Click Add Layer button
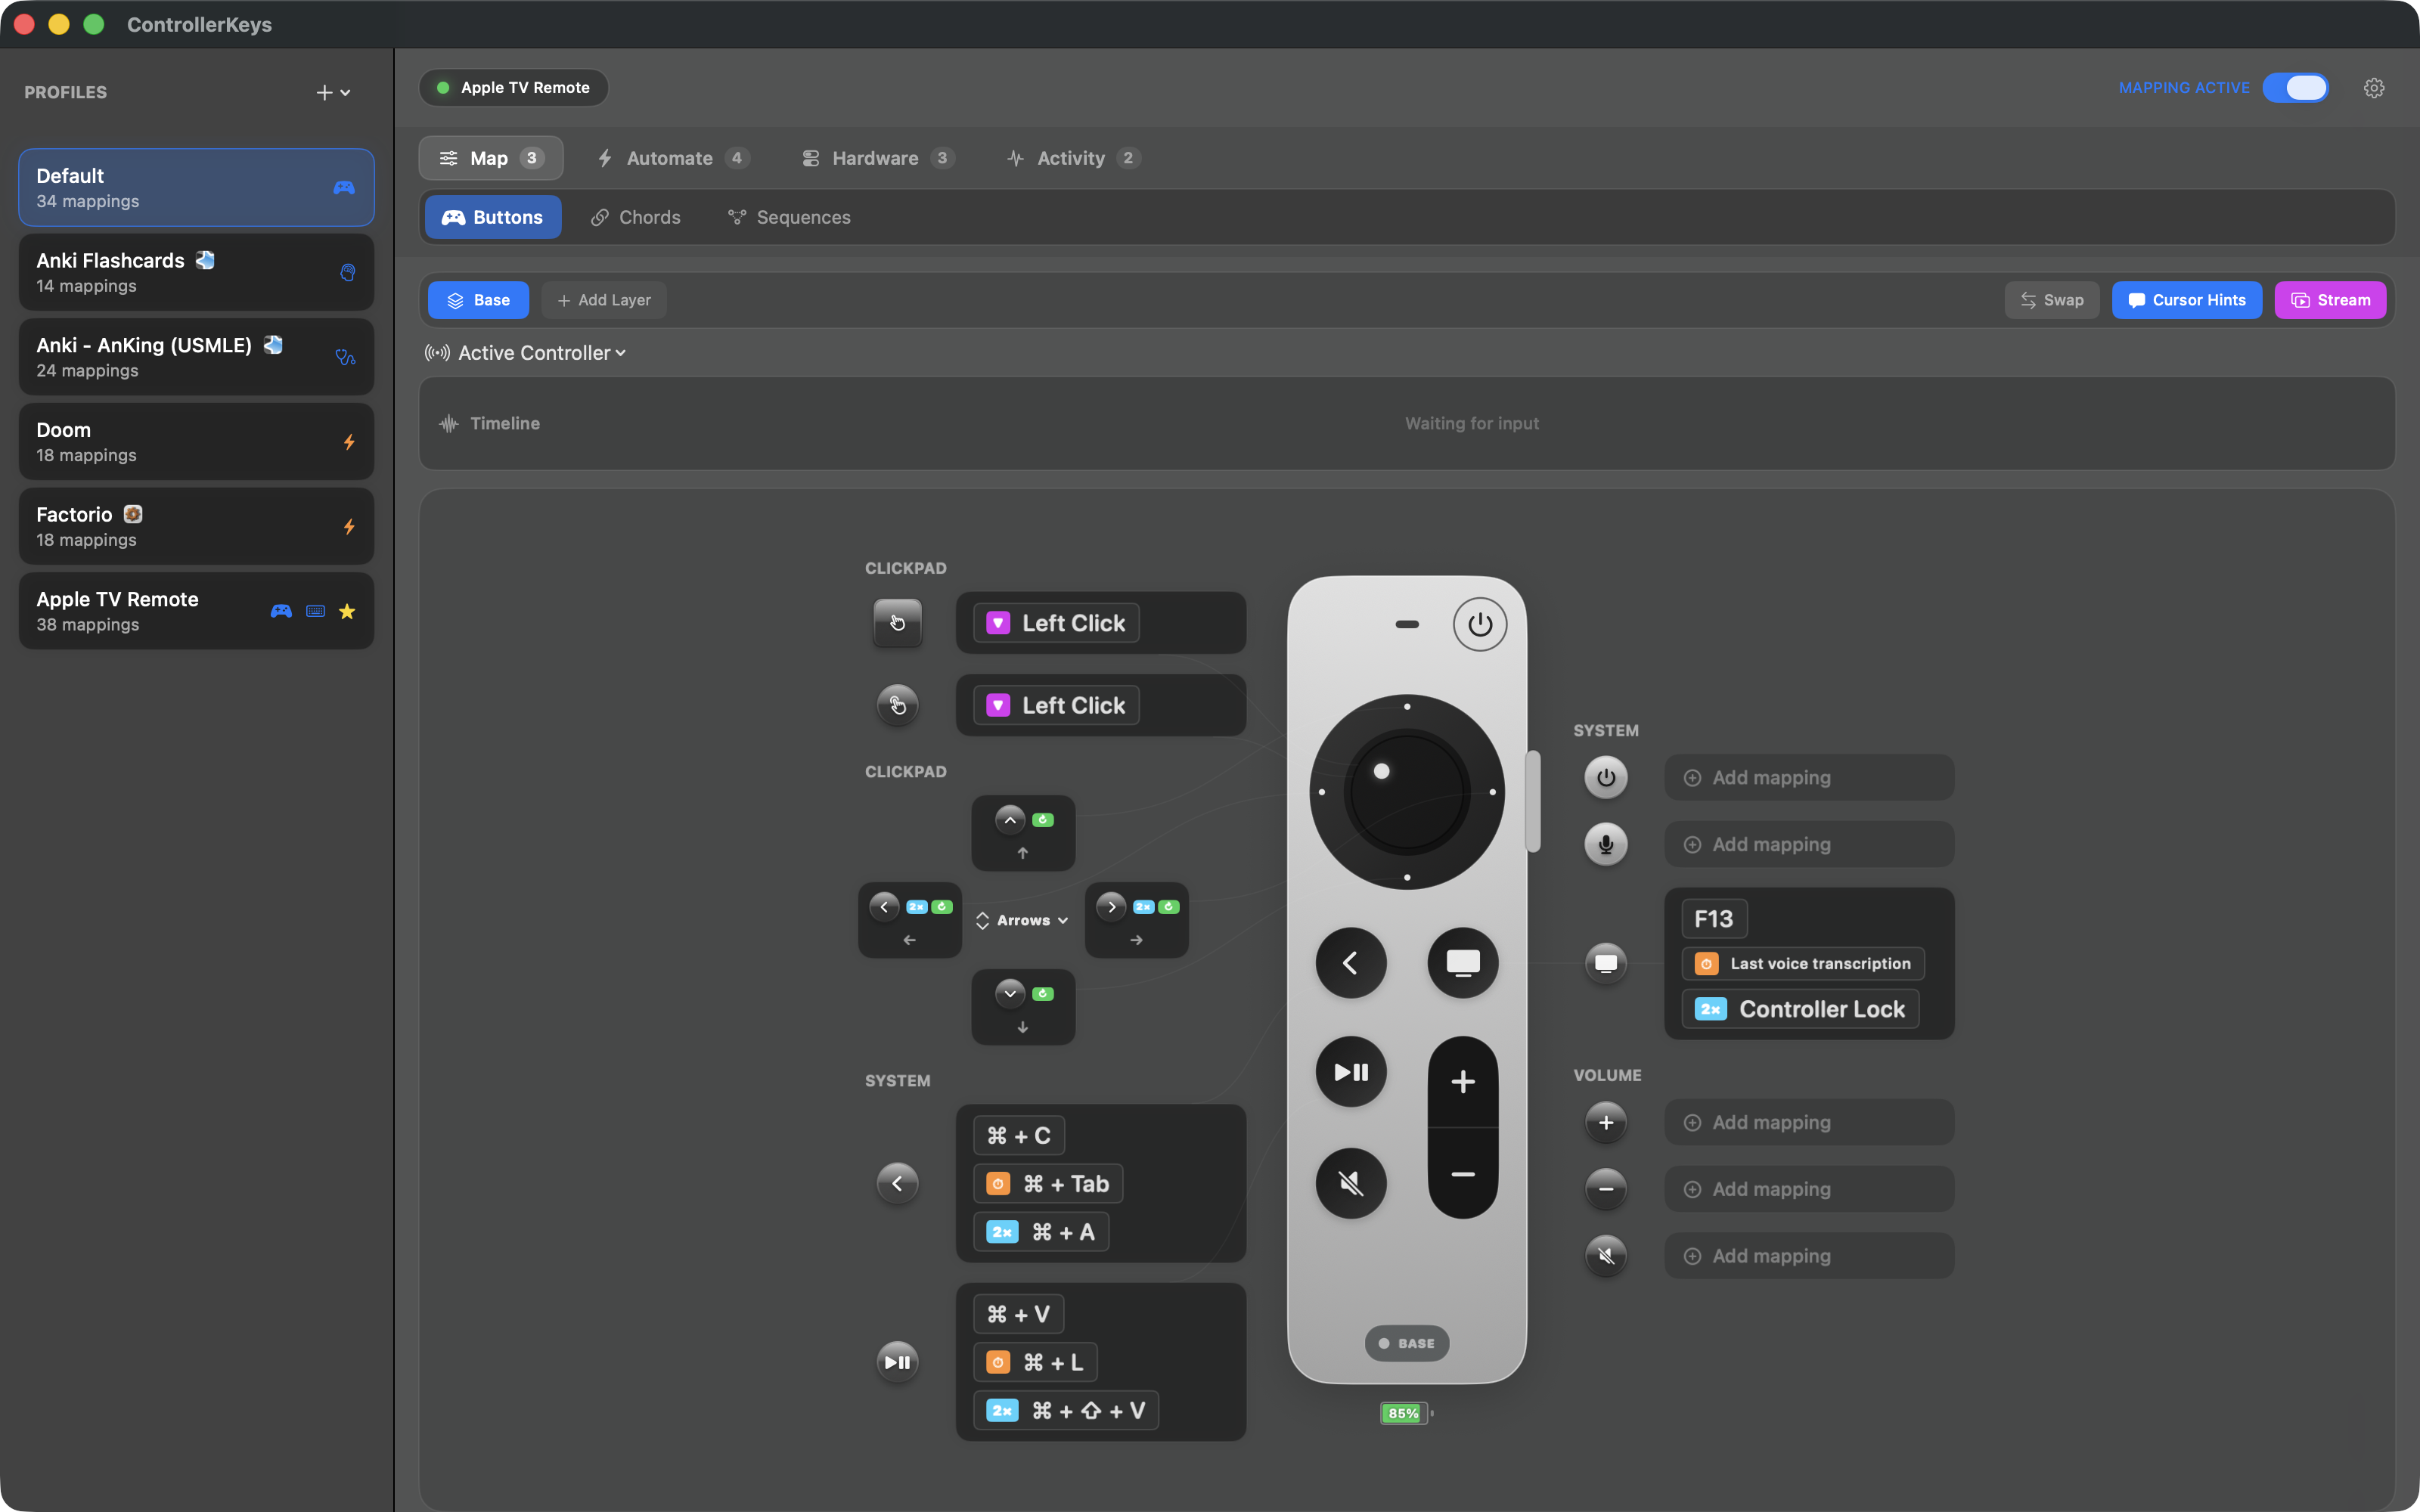The image size is (2420, 1512). tap(604, 300)
